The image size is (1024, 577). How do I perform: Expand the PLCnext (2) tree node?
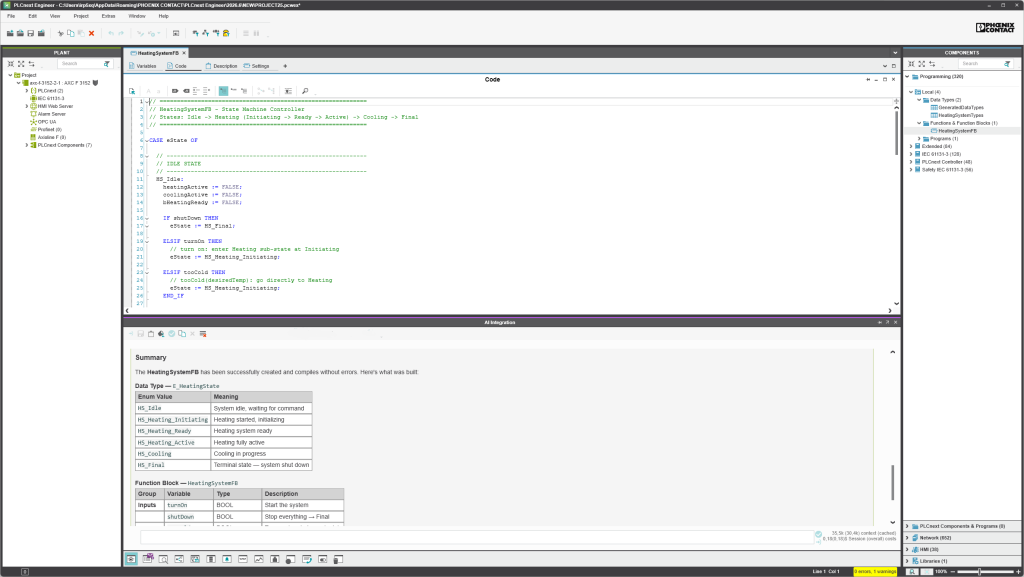[x=27, y=91]
